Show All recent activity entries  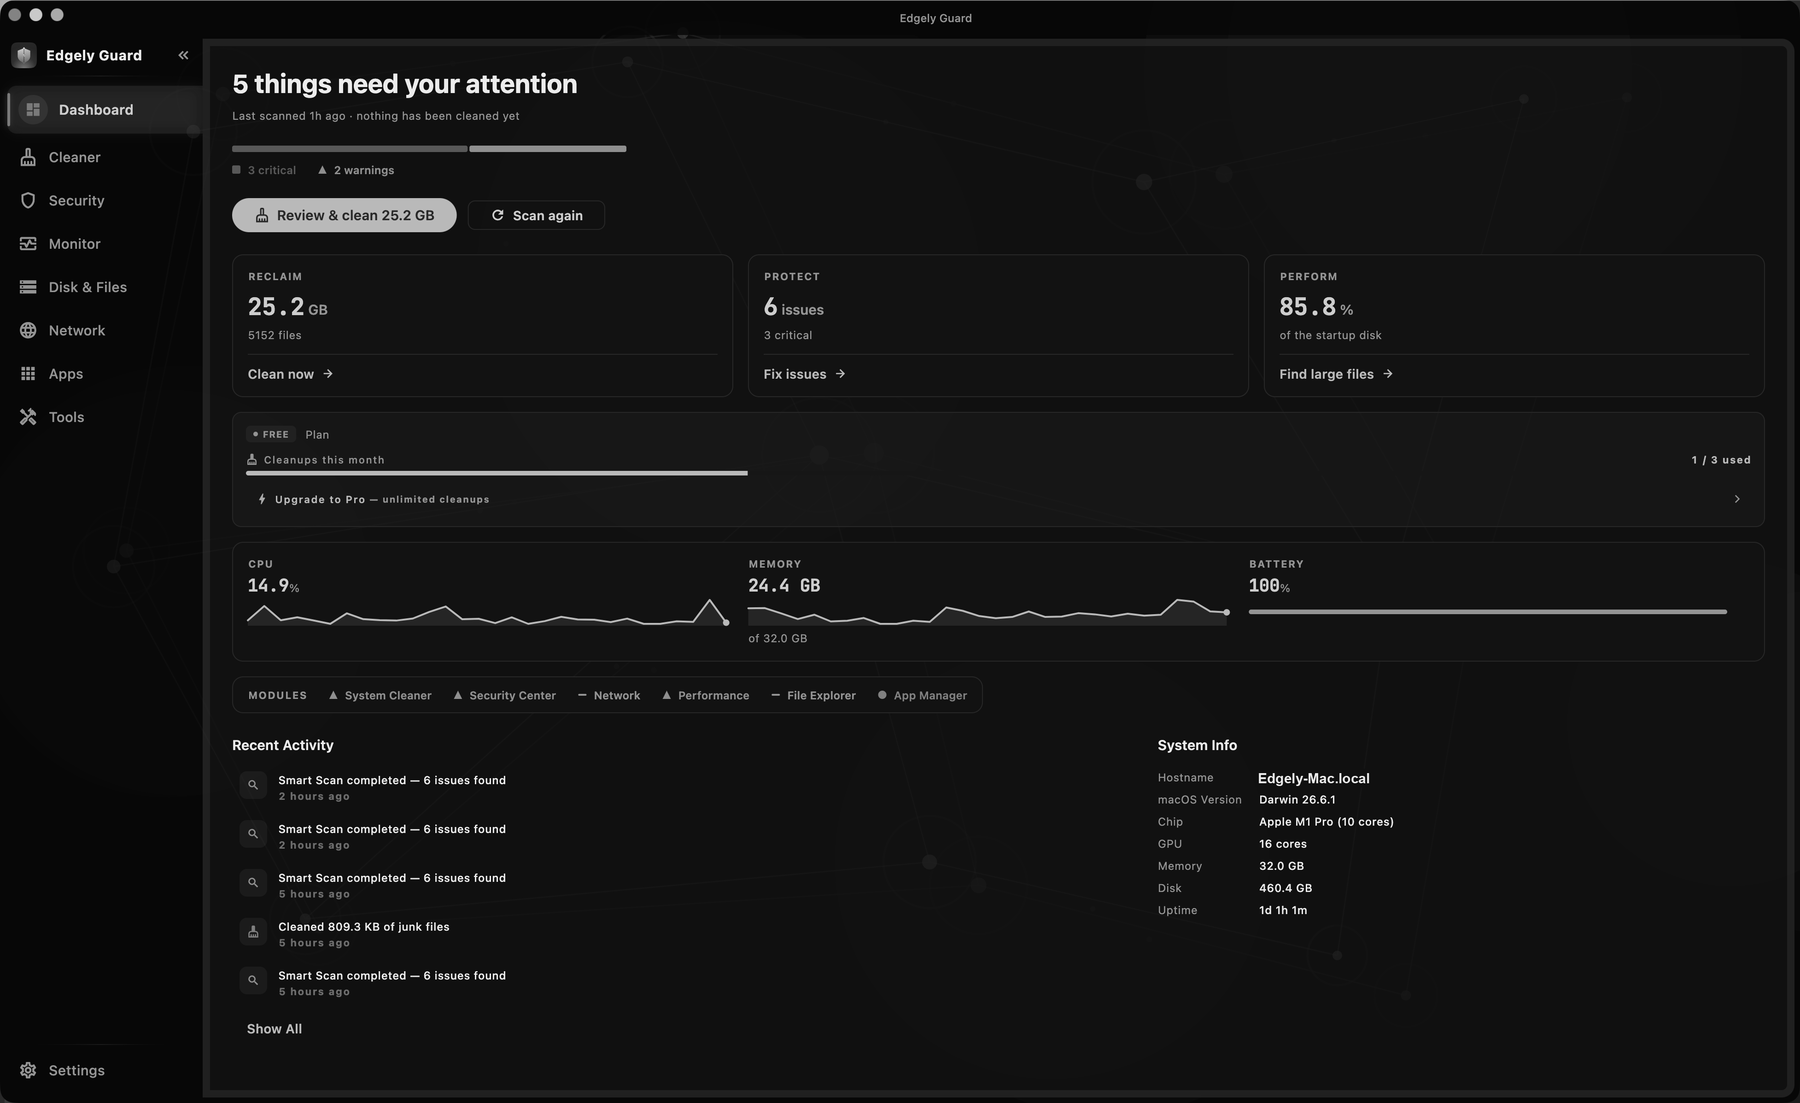pos(274,1029)
